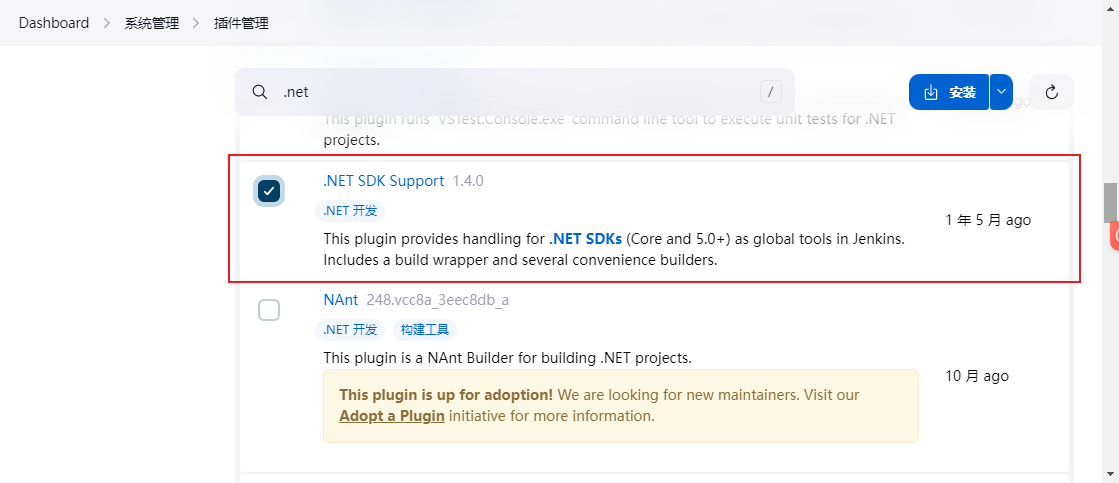Open the .NET SDK Support plugin link
Image resolution: width=1119 pixels, height=483 pixels.
tap(383, 181)
